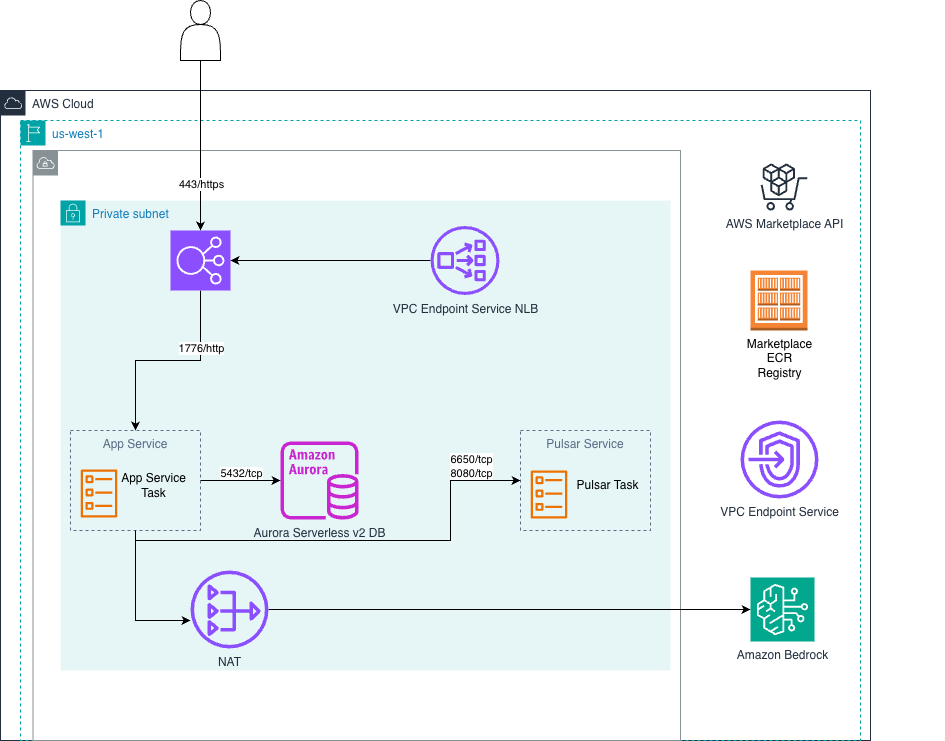This screenshot has height=741, width=945.
Task: Select the Private subnet lock icon
Action: (72, 213)
